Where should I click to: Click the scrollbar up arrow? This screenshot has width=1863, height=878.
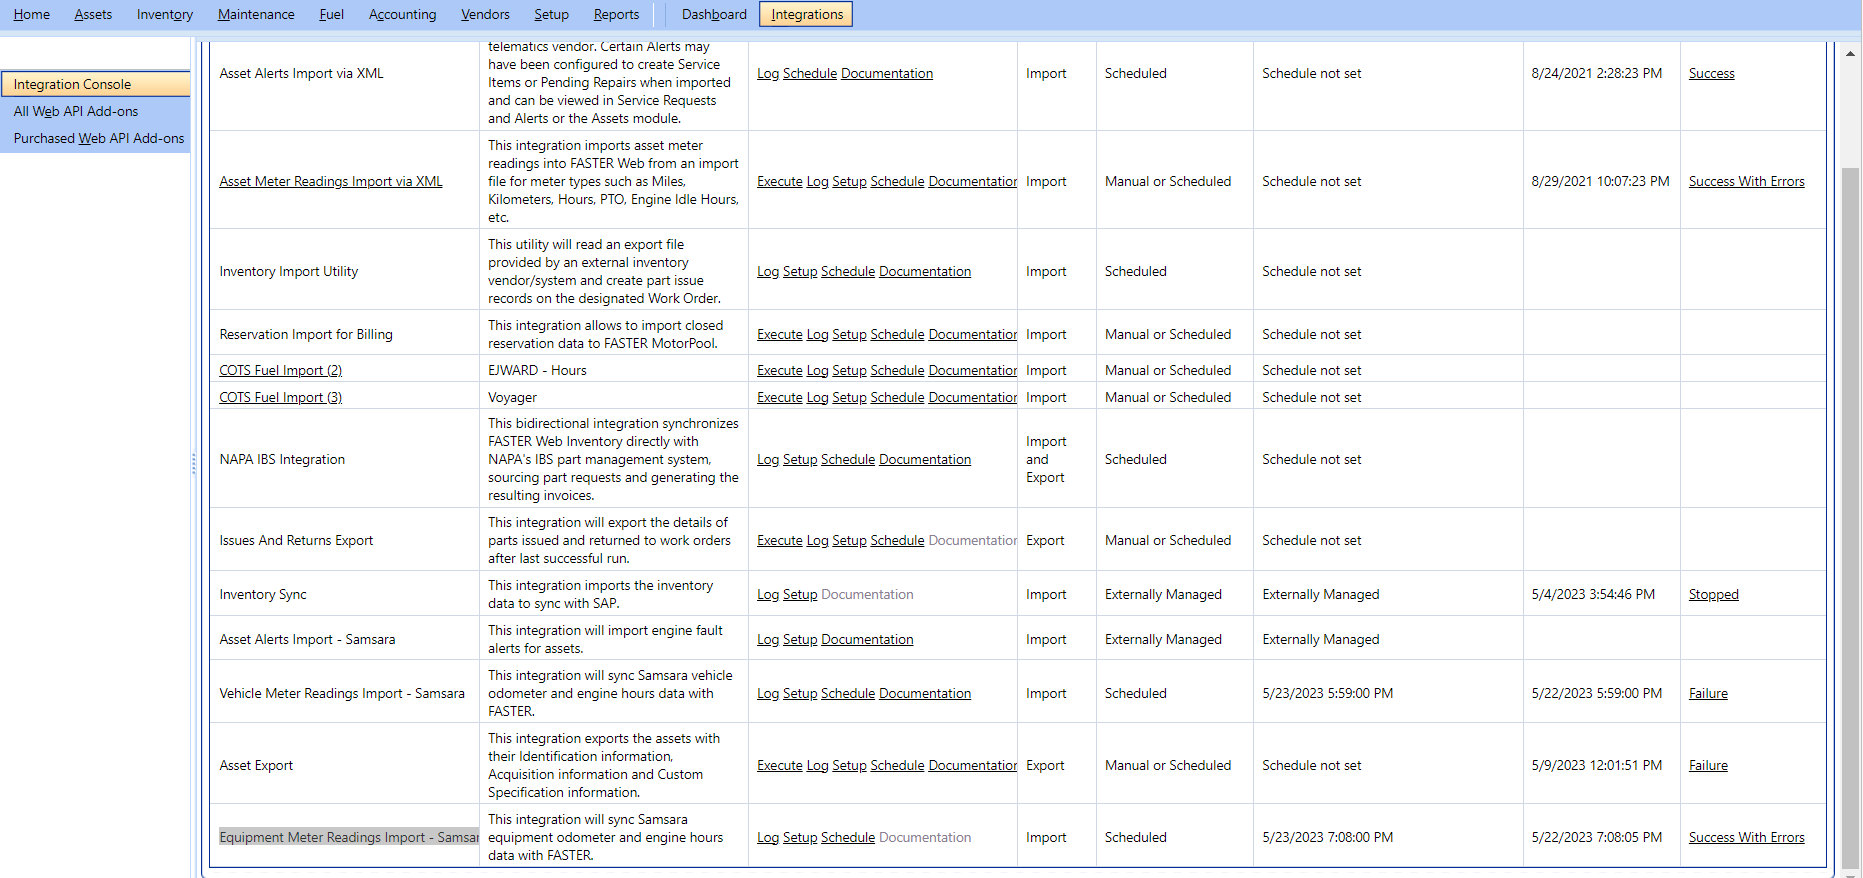(x=1850, y=53)
